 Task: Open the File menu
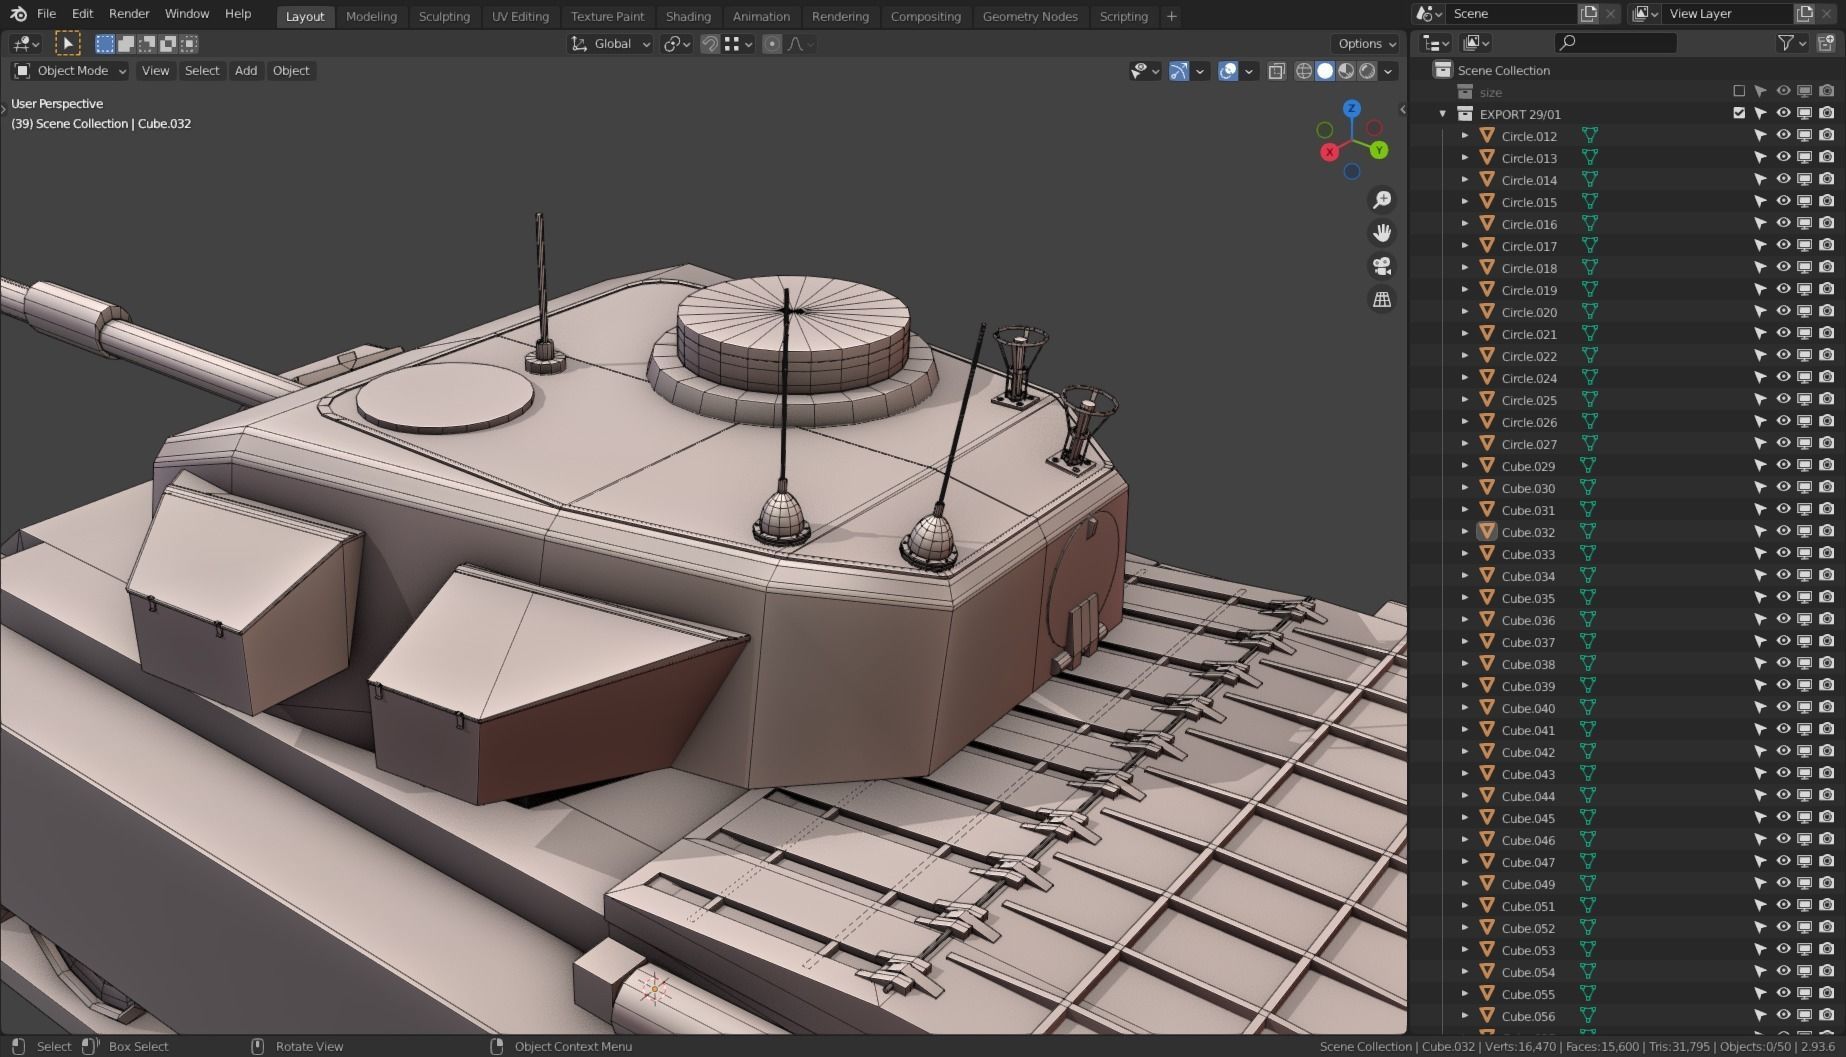(46, 14)
